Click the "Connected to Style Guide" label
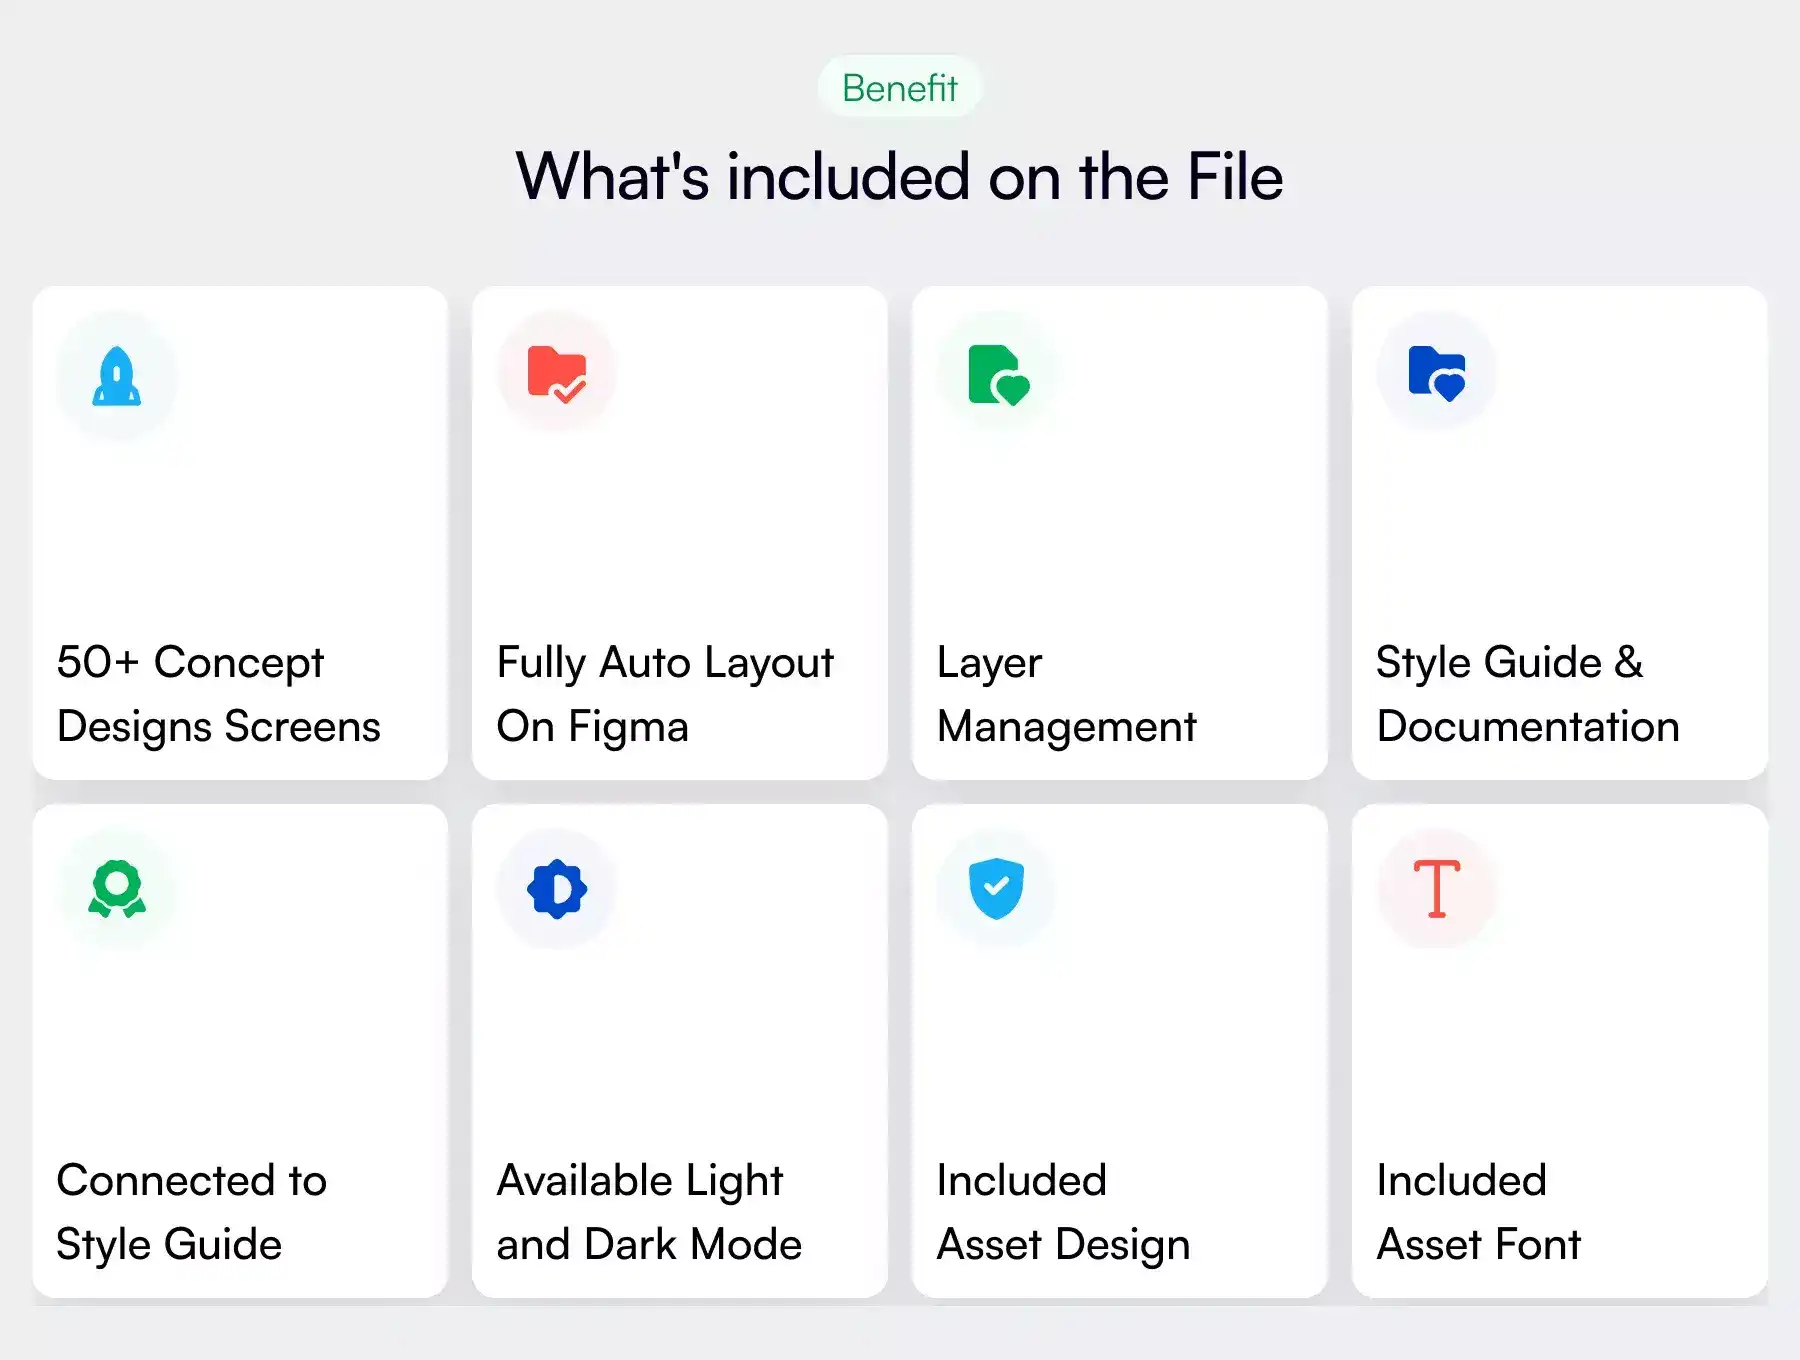Viewport: 1800px width, 1360px height. coord(191,1212)
